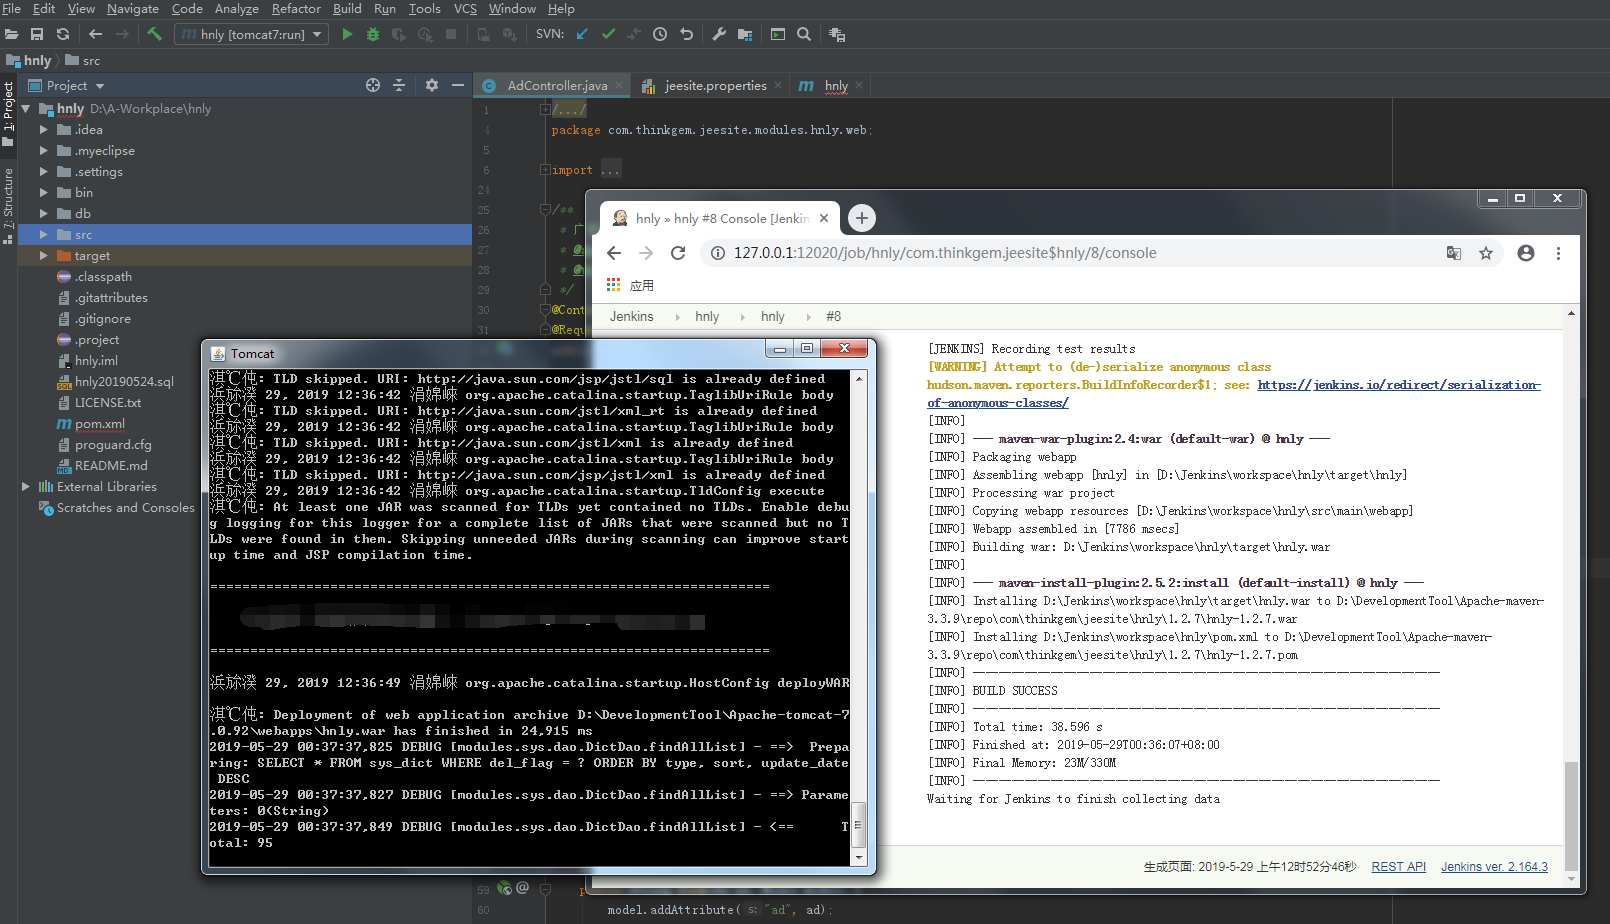This screenshot has height=924, width=1610.
Task: Go back in the browser window
Action: coord(614,253)
